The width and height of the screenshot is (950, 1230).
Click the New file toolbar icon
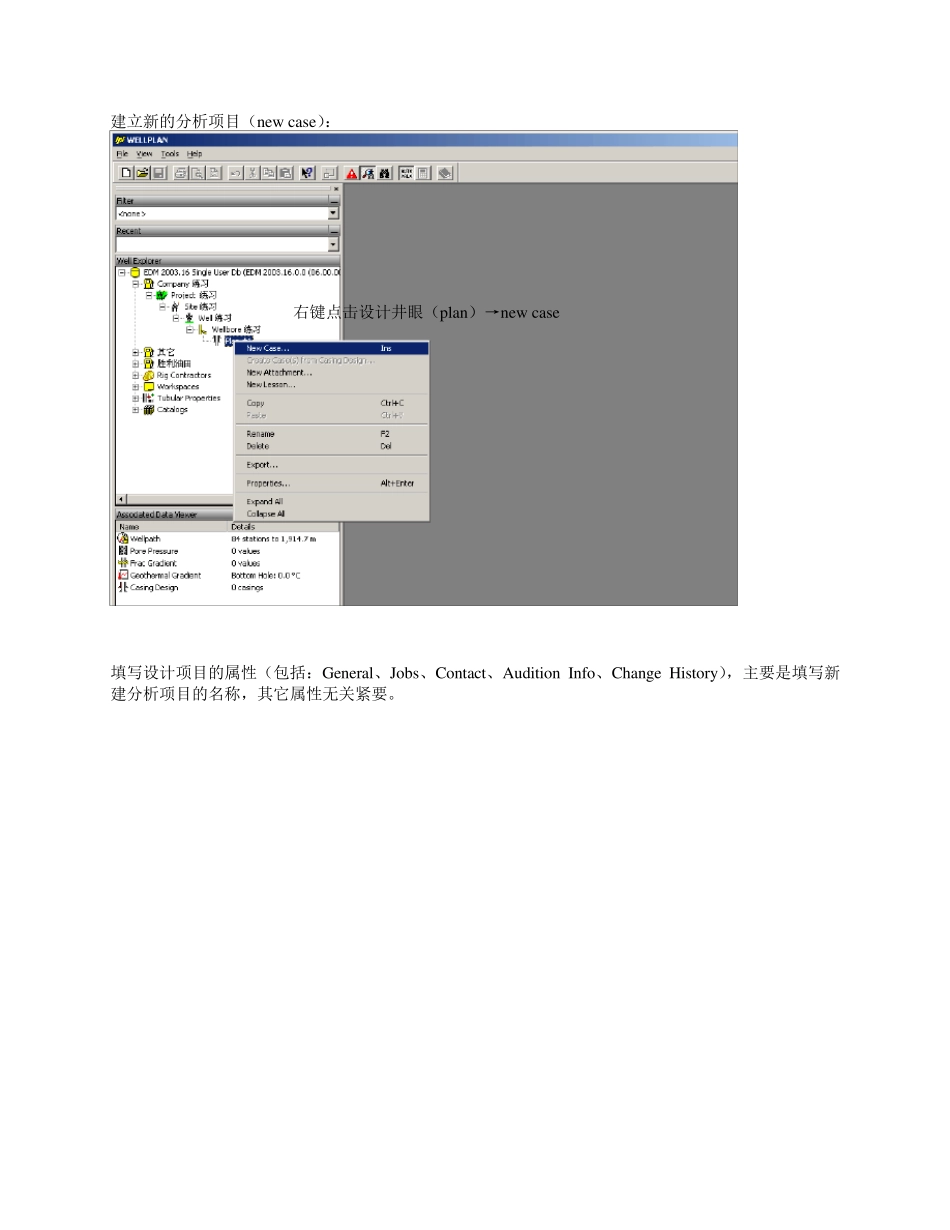126,173
